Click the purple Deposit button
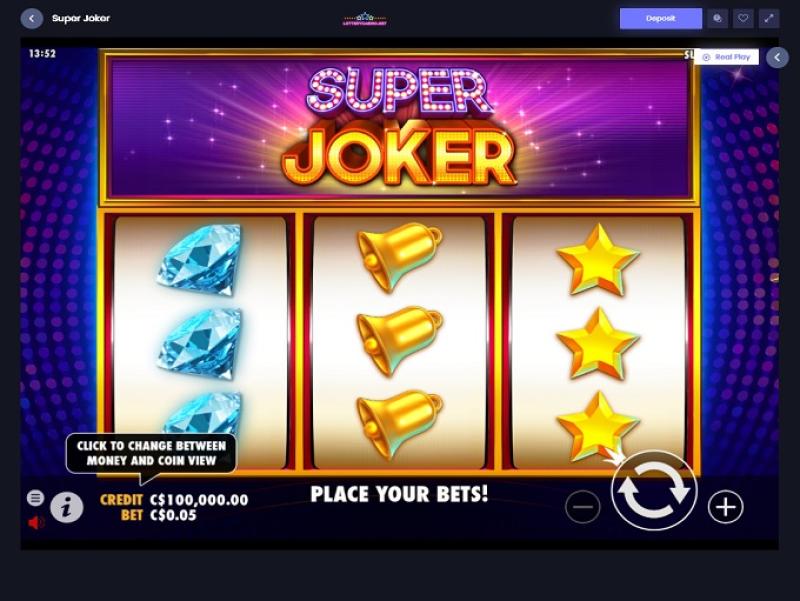800x601 pixels. pos(661,18)
